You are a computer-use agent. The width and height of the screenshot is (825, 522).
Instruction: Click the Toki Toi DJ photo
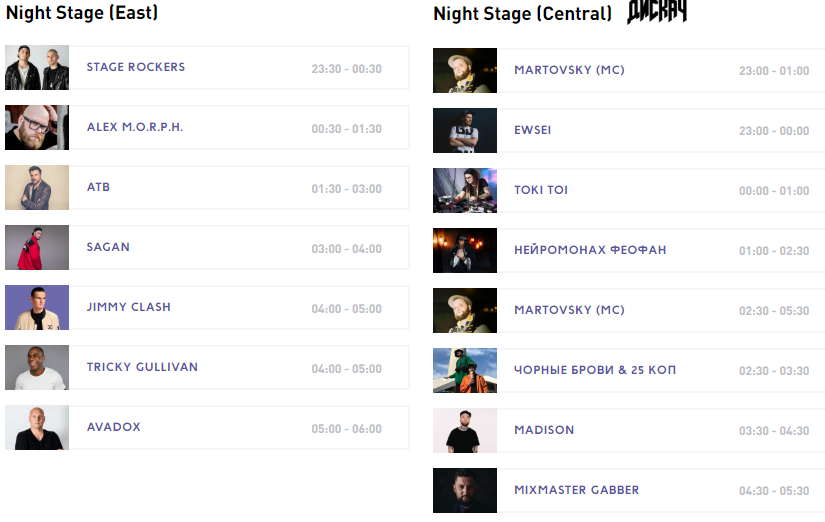(465, 191)
